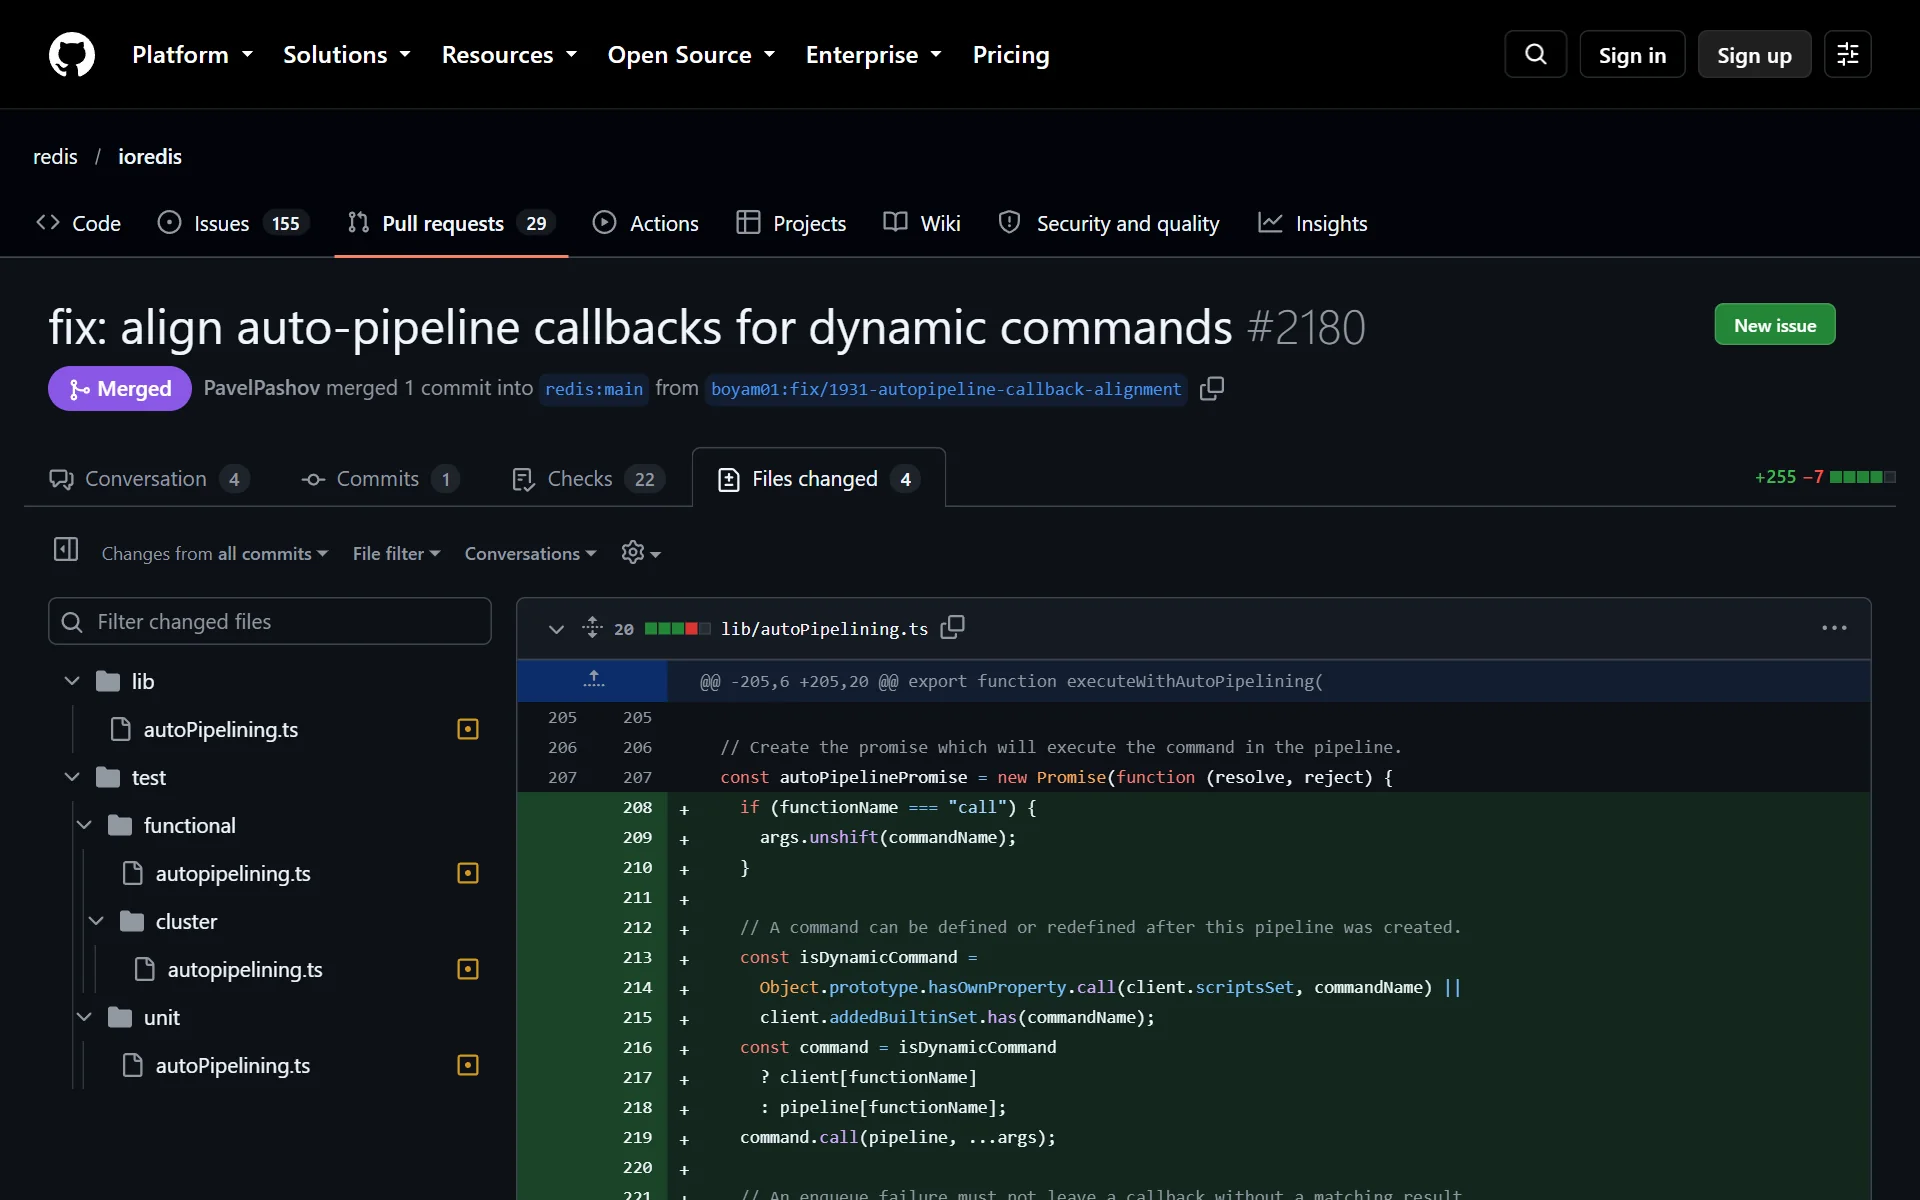Open the Issues tab
This screenshot has height=1200, width=1920.
pos(233,223)
